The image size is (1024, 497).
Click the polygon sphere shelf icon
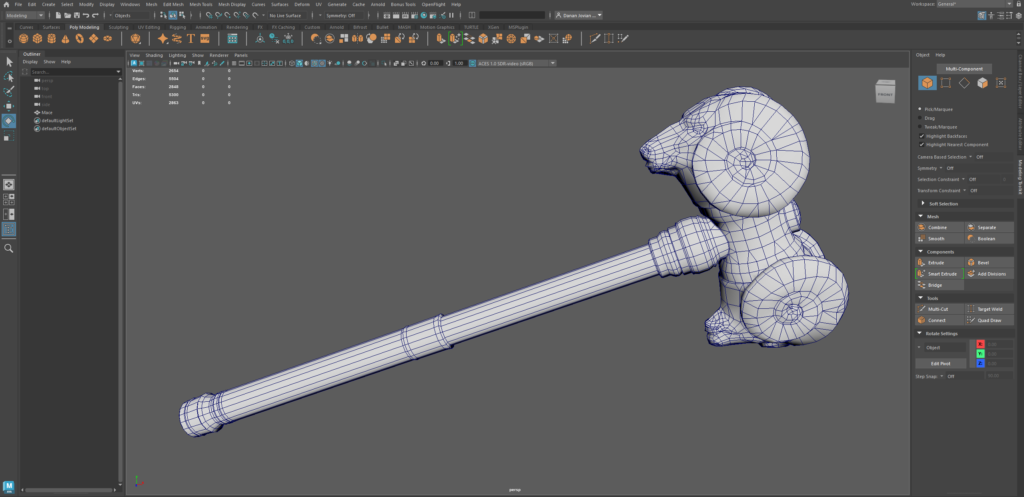coord(24,39)
